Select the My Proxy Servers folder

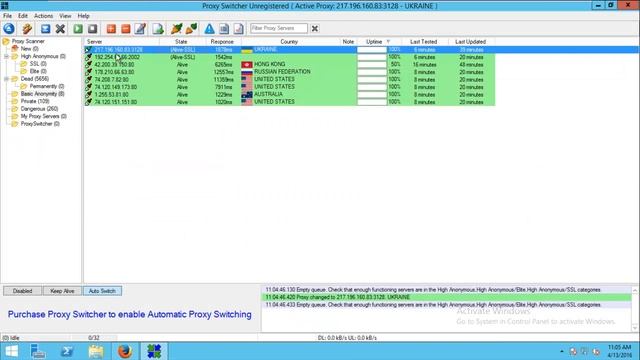(44, 116)
